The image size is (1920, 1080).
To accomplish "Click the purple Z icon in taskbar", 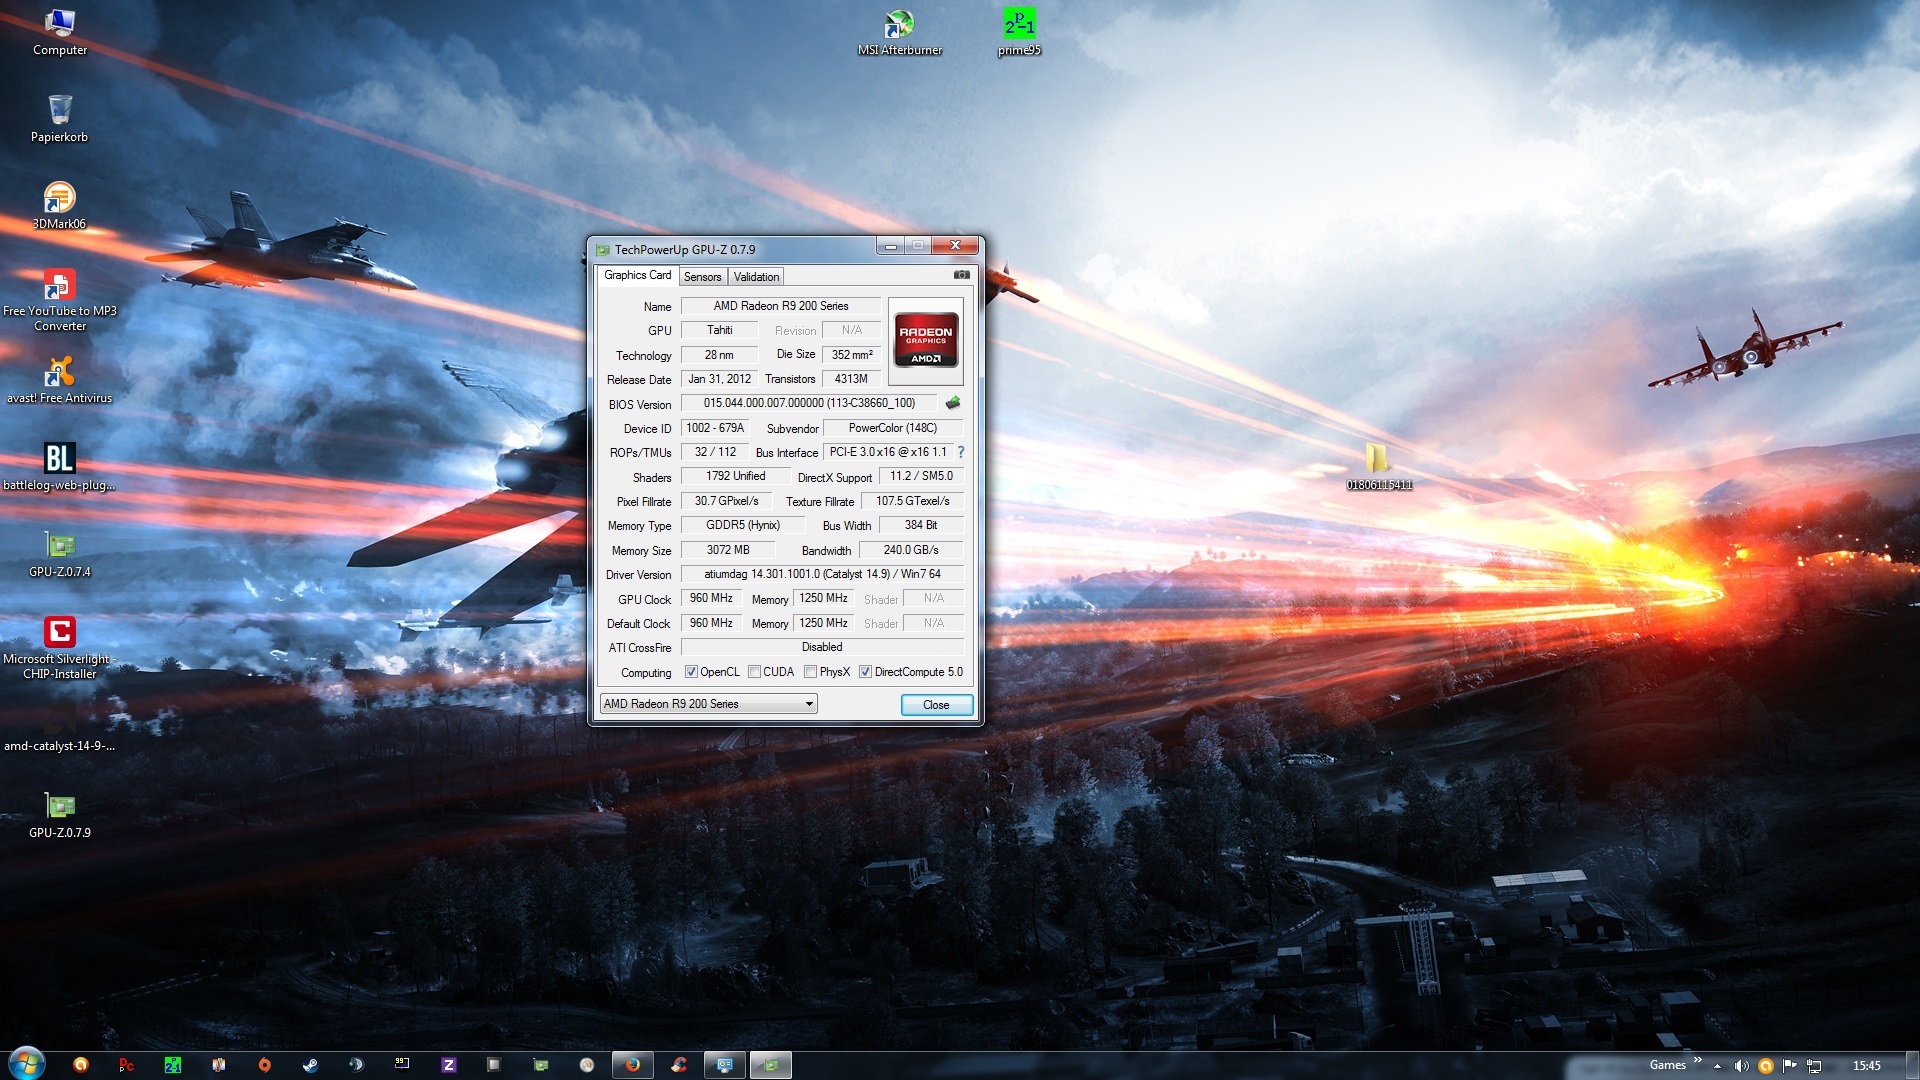I will pyautogui.click(x=448, y=1065).
